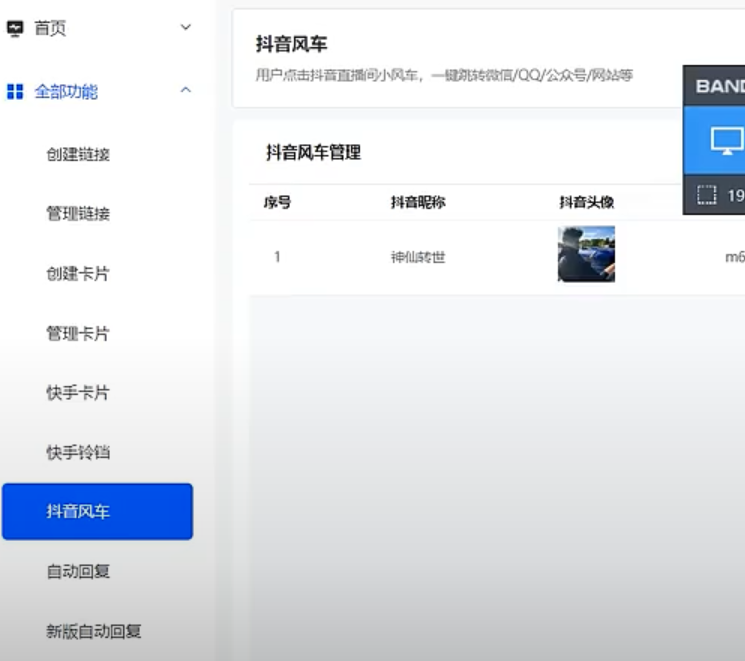Click the 抖音昵称 column header
This screenshot has height=661, width=745.
point(418,202)
